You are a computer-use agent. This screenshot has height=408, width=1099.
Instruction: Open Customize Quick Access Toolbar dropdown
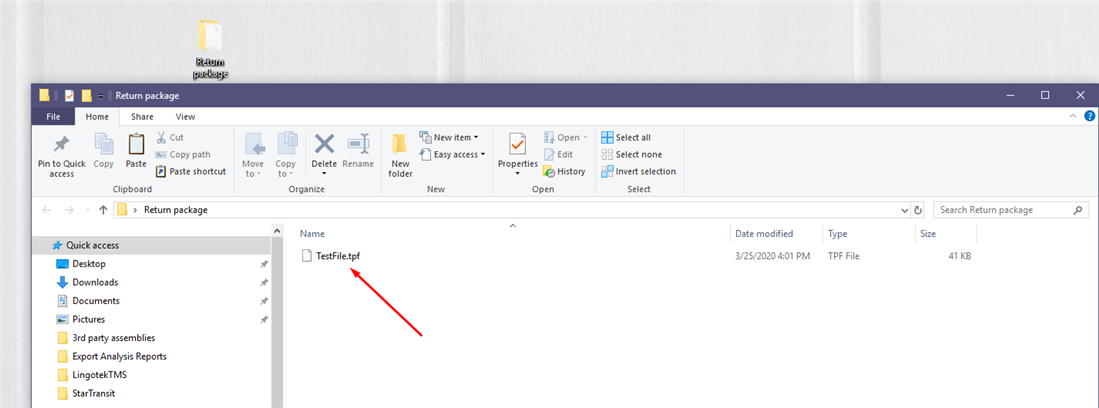coord(101,96)
